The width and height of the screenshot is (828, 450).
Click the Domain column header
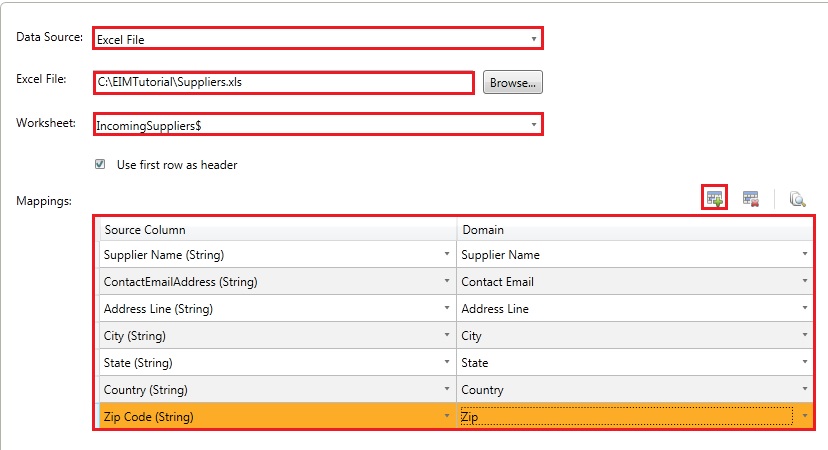[634, 230]
